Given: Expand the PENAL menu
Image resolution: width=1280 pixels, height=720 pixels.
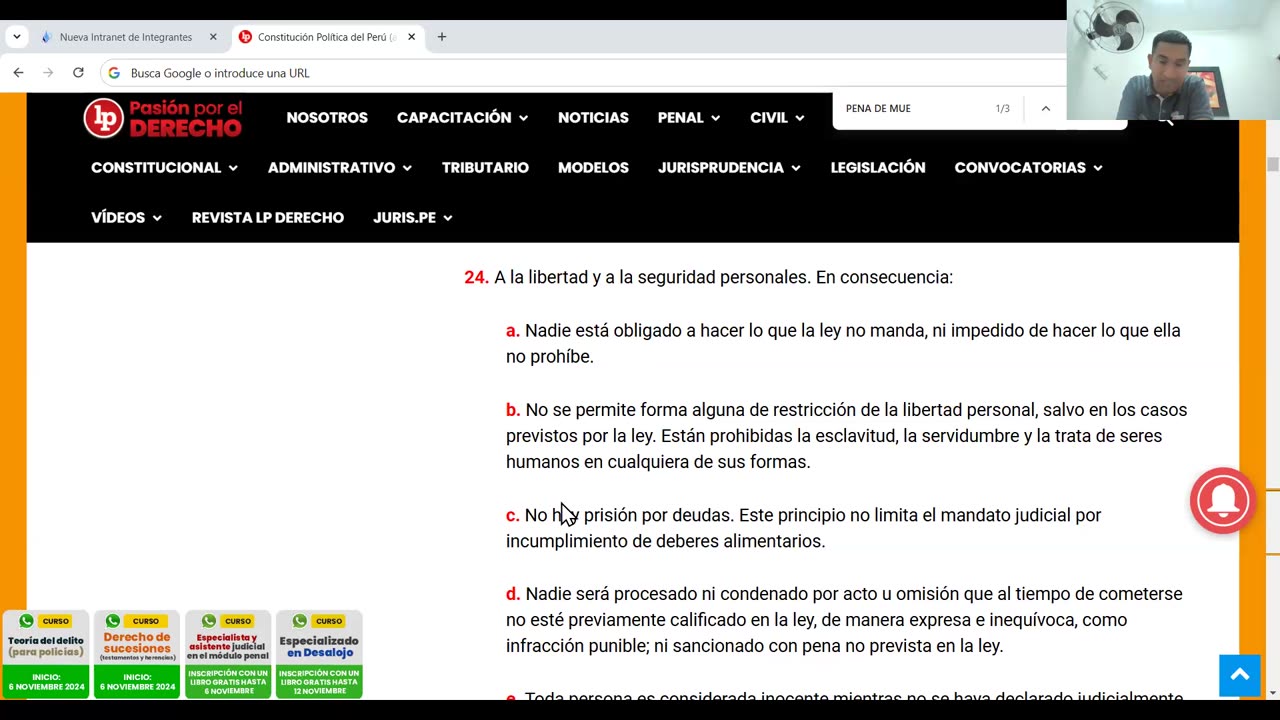Looking at the screenshot, I should click(x=689, y=118).
